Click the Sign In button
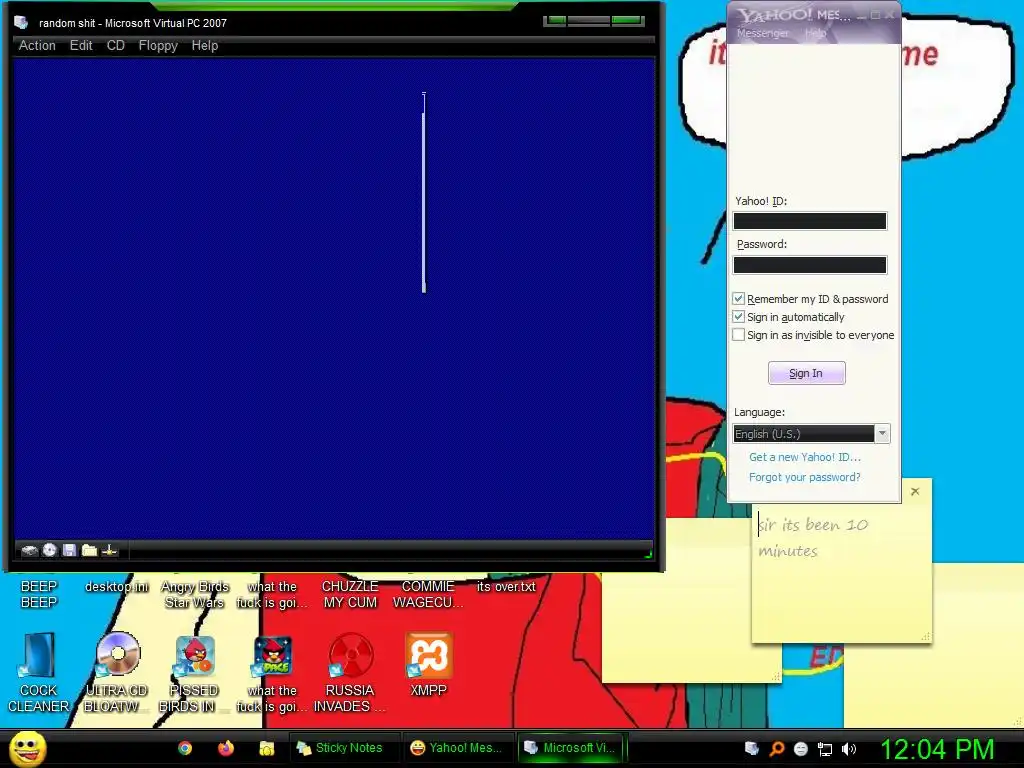 click(x=807, y=373)
